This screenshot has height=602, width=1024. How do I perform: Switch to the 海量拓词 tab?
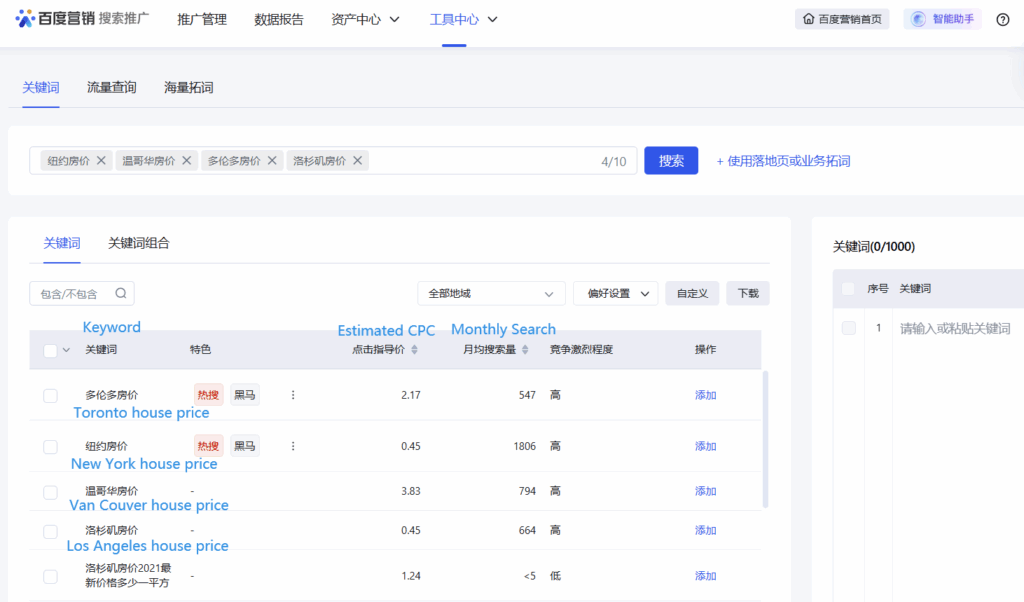click(x=189, y=87)
